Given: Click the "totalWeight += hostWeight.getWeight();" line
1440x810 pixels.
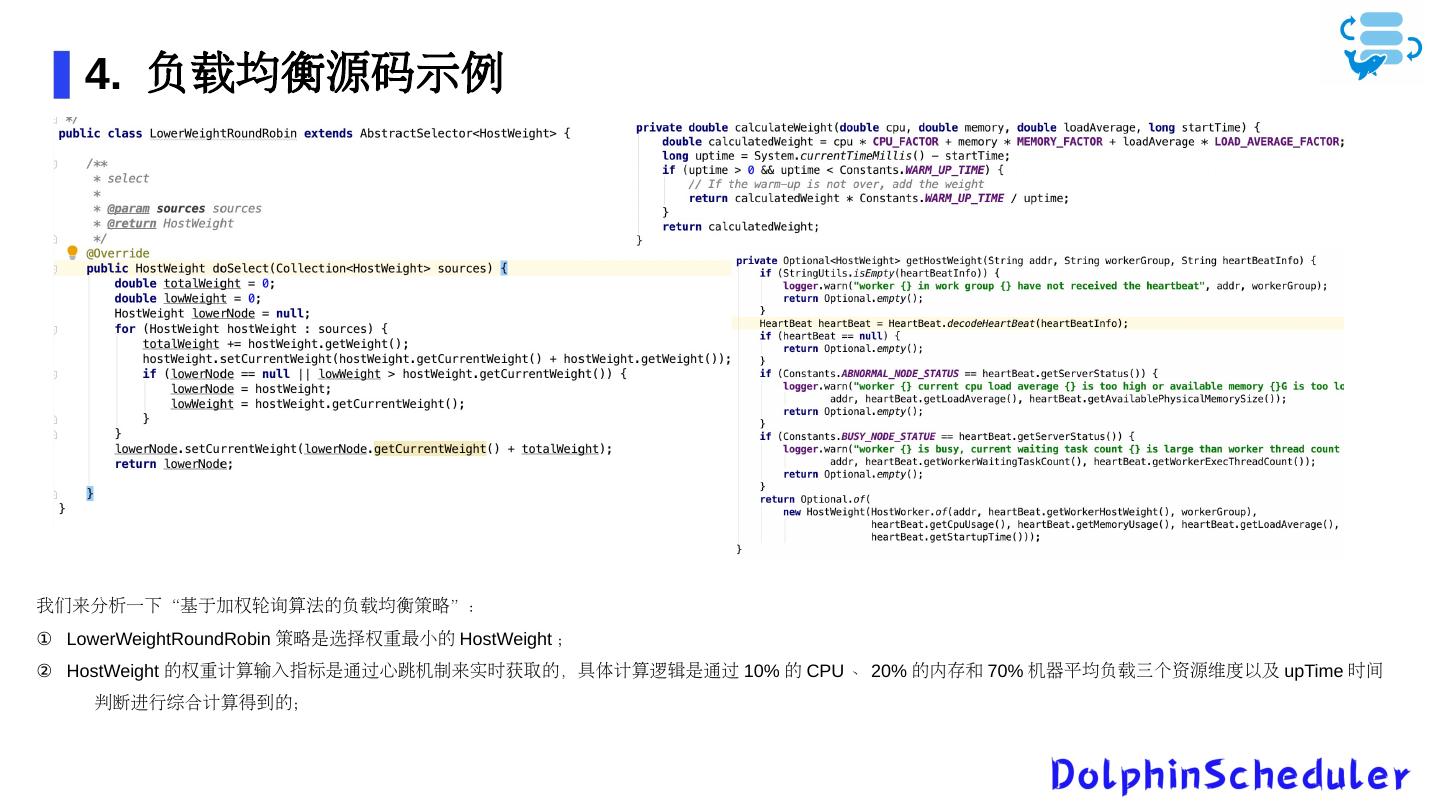Looking at the screenshot, I should point(276,343).
